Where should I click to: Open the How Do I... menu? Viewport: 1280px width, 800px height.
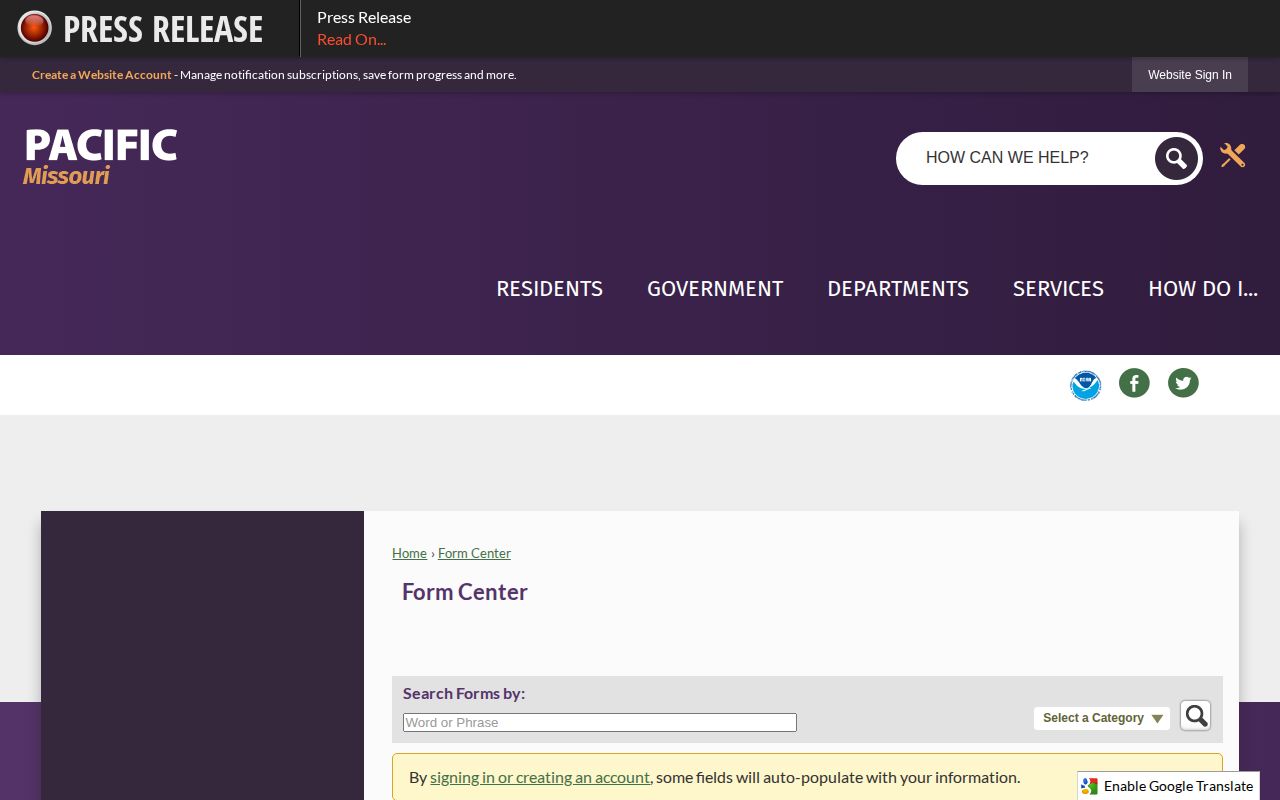(x=1203, y=289)
